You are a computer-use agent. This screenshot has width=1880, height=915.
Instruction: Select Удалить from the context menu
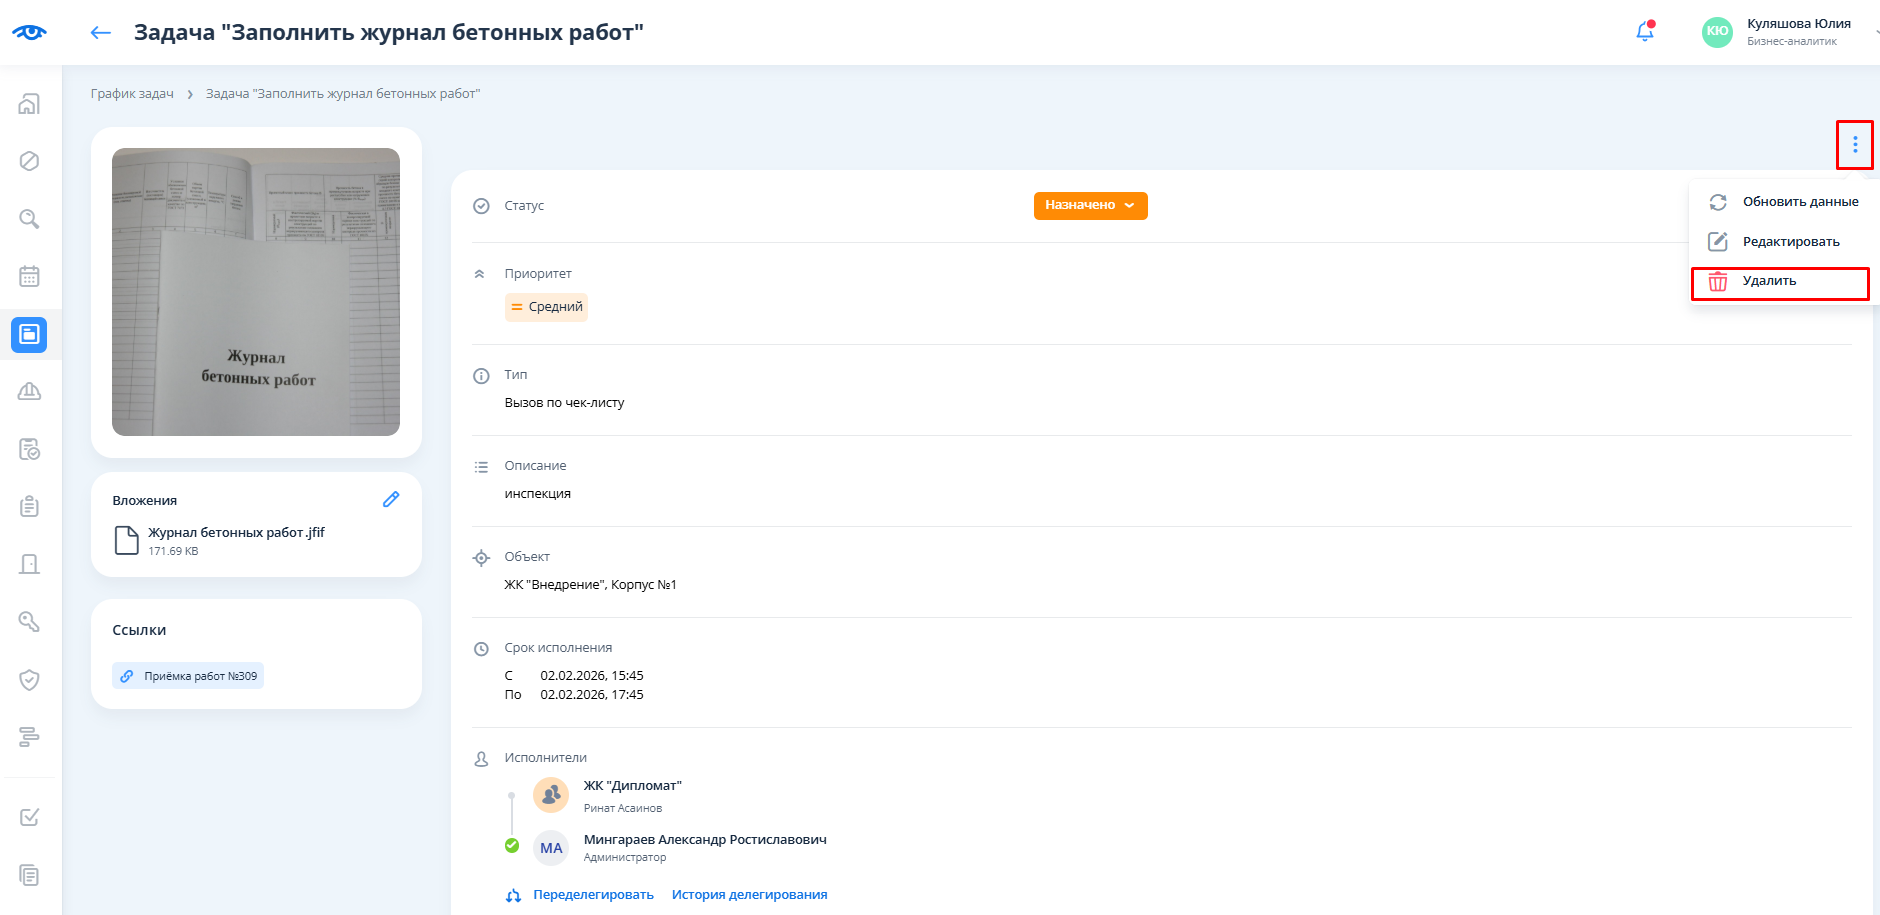click(x=1769, y=282)
